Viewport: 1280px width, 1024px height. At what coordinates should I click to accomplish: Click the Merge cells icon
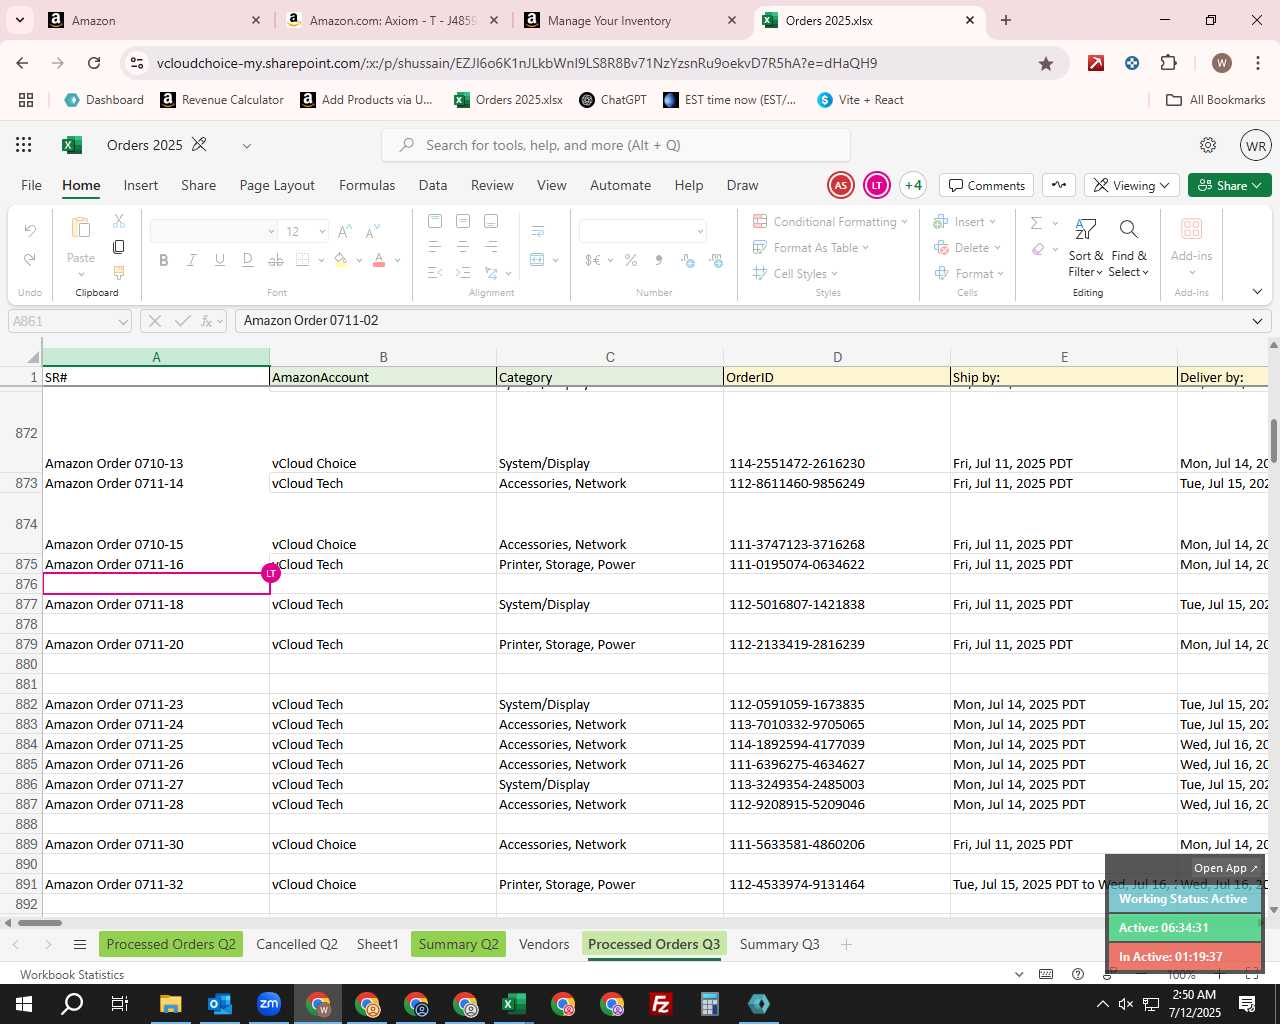click(538, 260)
